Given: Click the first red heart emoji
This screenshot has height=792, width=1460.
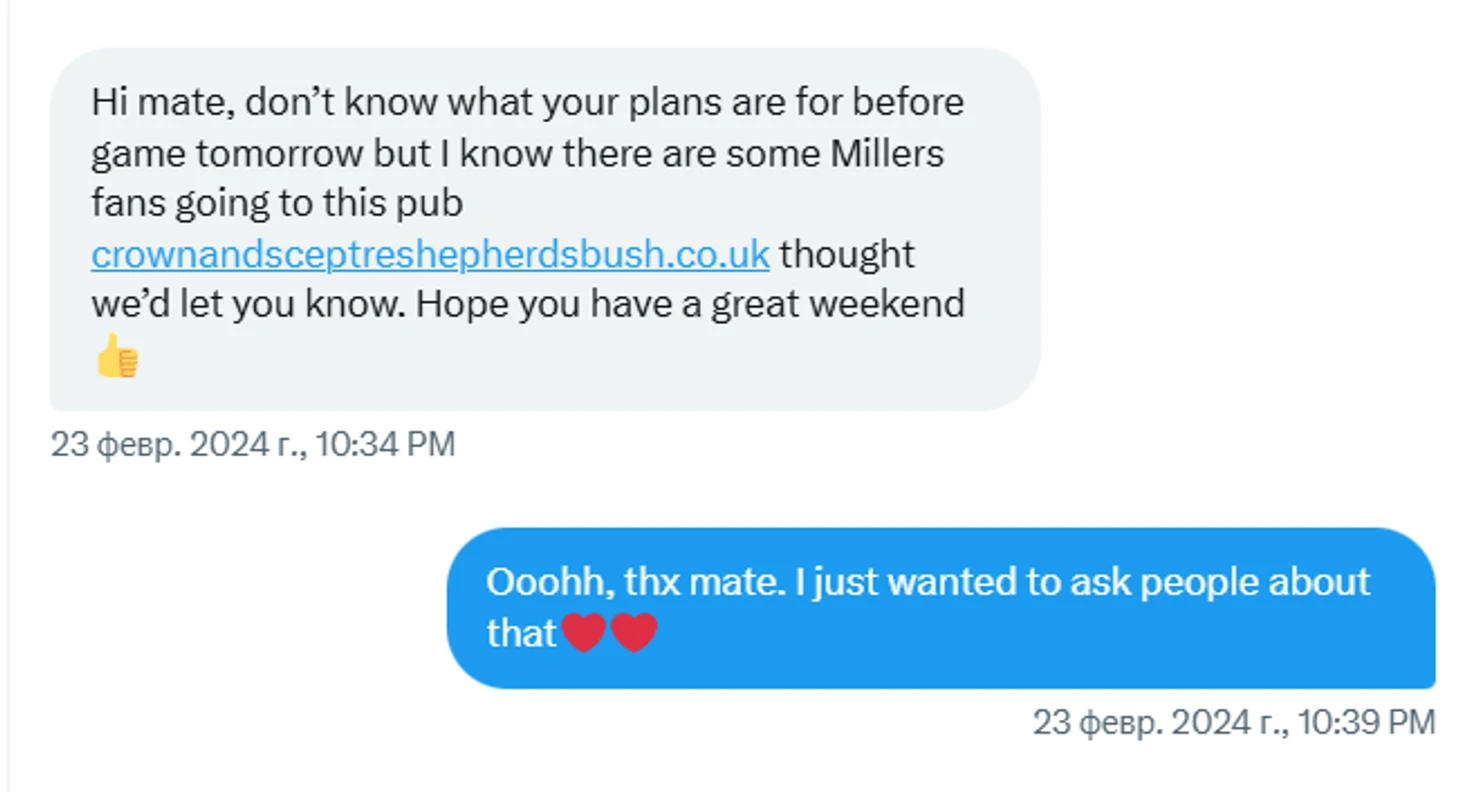Looking at the screenshot, I should coord(584,633).
